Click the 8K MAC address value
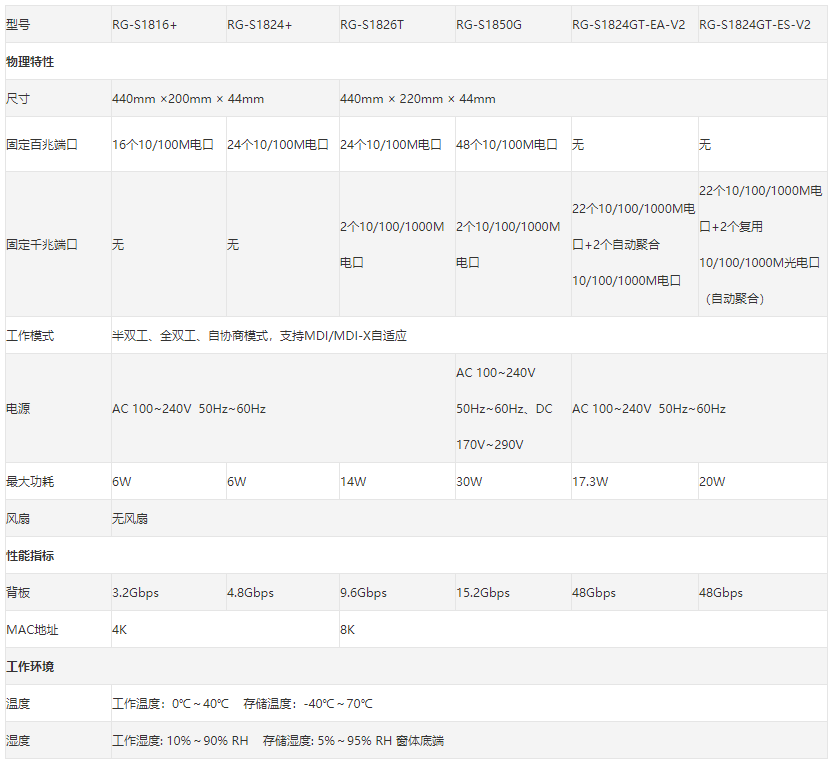The width and height of the screenshot is (833, 762). pyautogui.click(x=347, y=630)
